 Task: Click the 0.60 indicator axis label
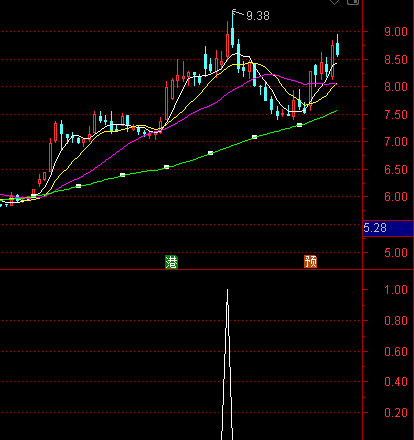(x=396, y=352)
